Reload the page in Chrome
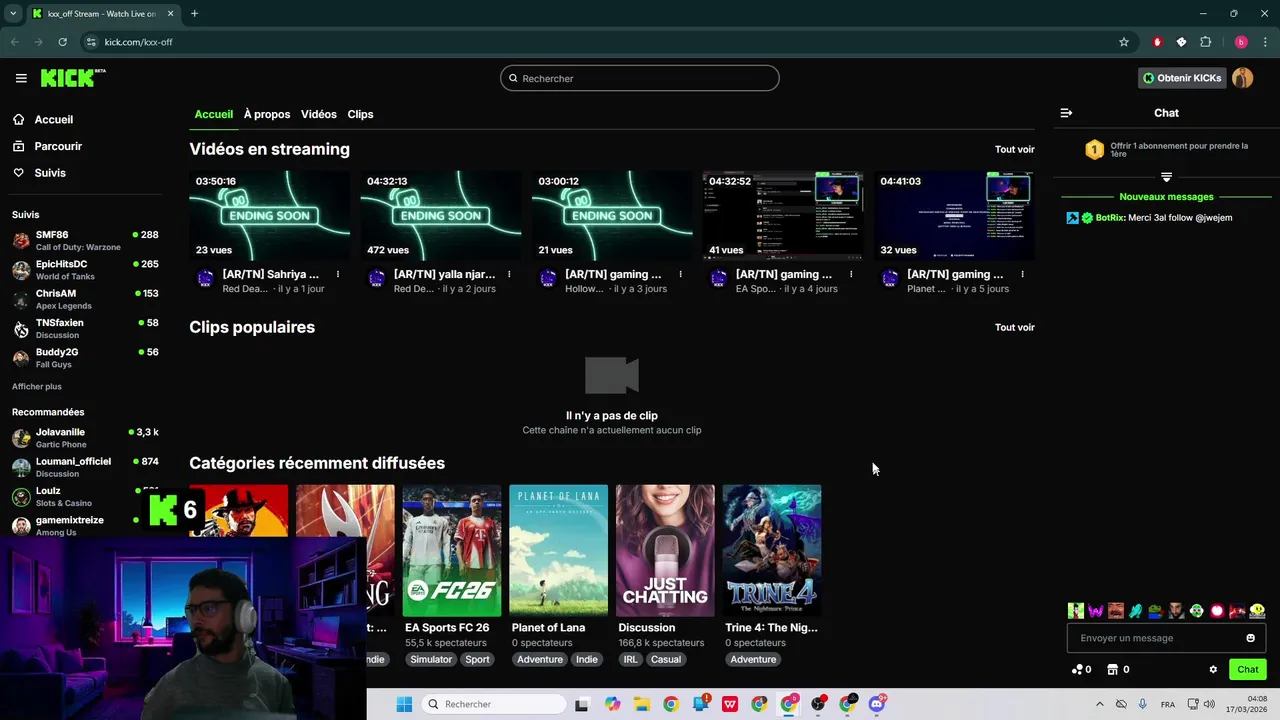This screenshot has width=1280, height=720. coord(62,42)
